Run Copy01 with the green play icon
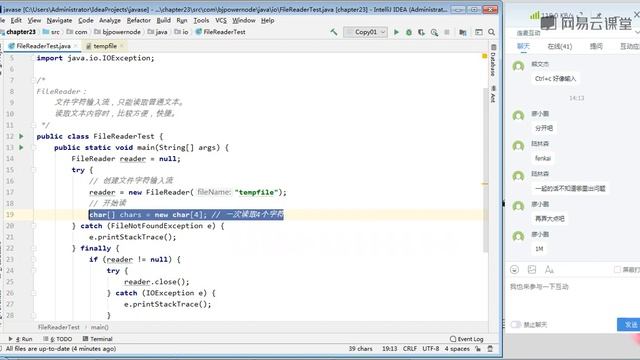Image resolution: width=640 pixels, height=360 pixels. click(396, 32)
